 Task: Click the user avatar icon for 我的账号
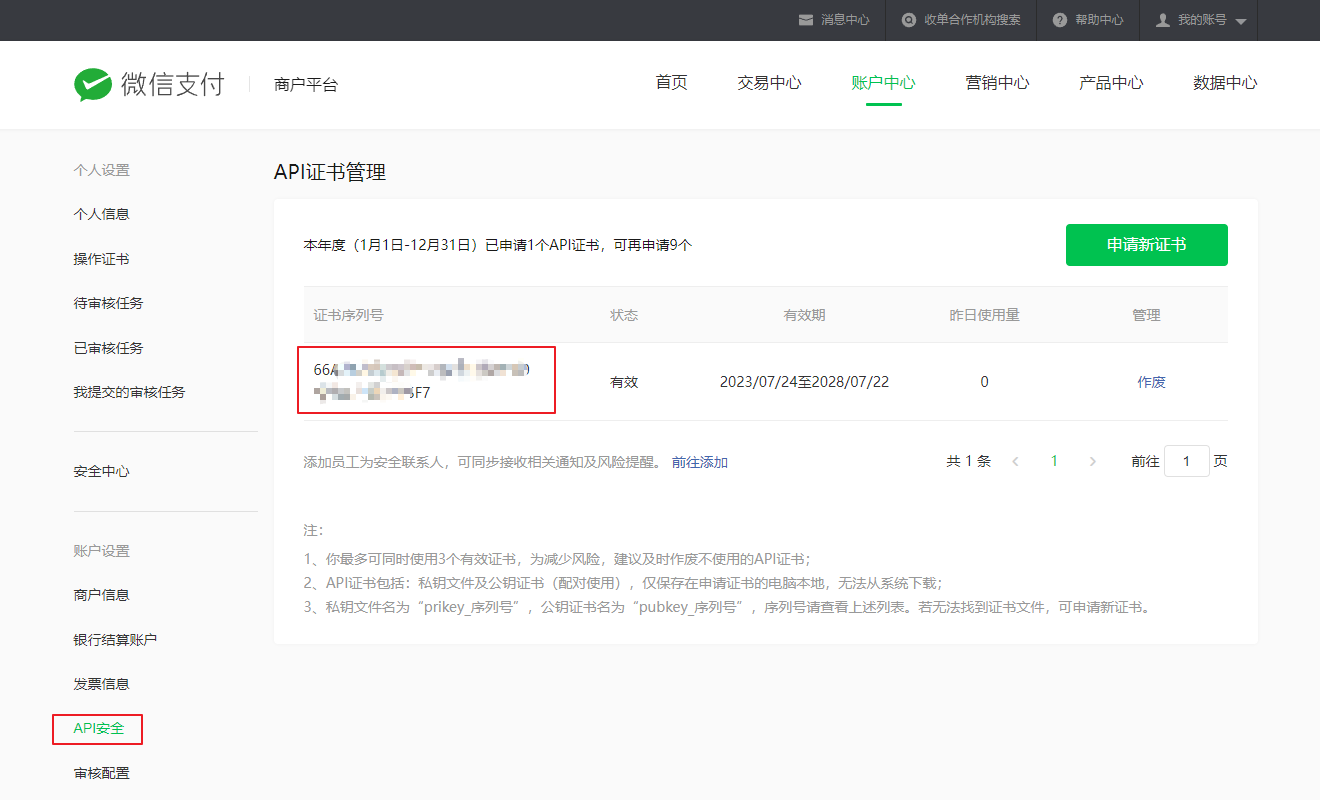1163,20
